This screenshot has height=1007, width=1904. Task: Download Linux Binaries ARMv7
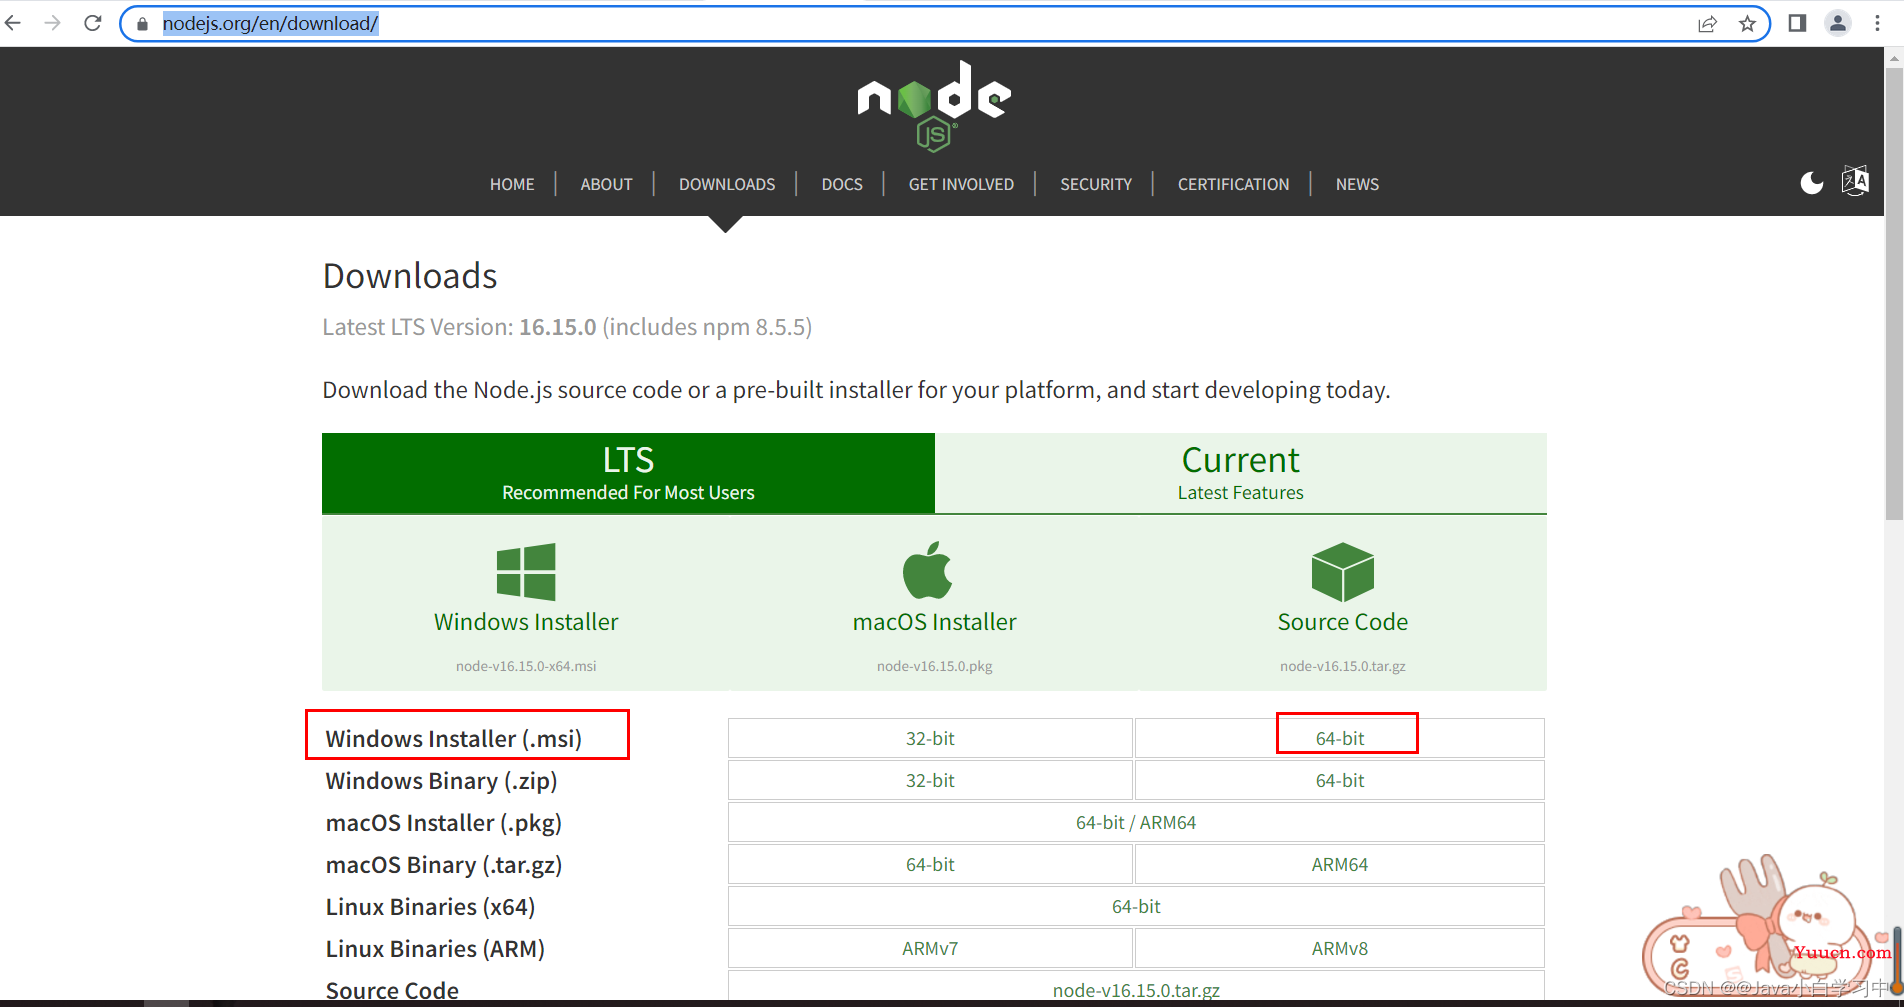click(x=930, y=948)
